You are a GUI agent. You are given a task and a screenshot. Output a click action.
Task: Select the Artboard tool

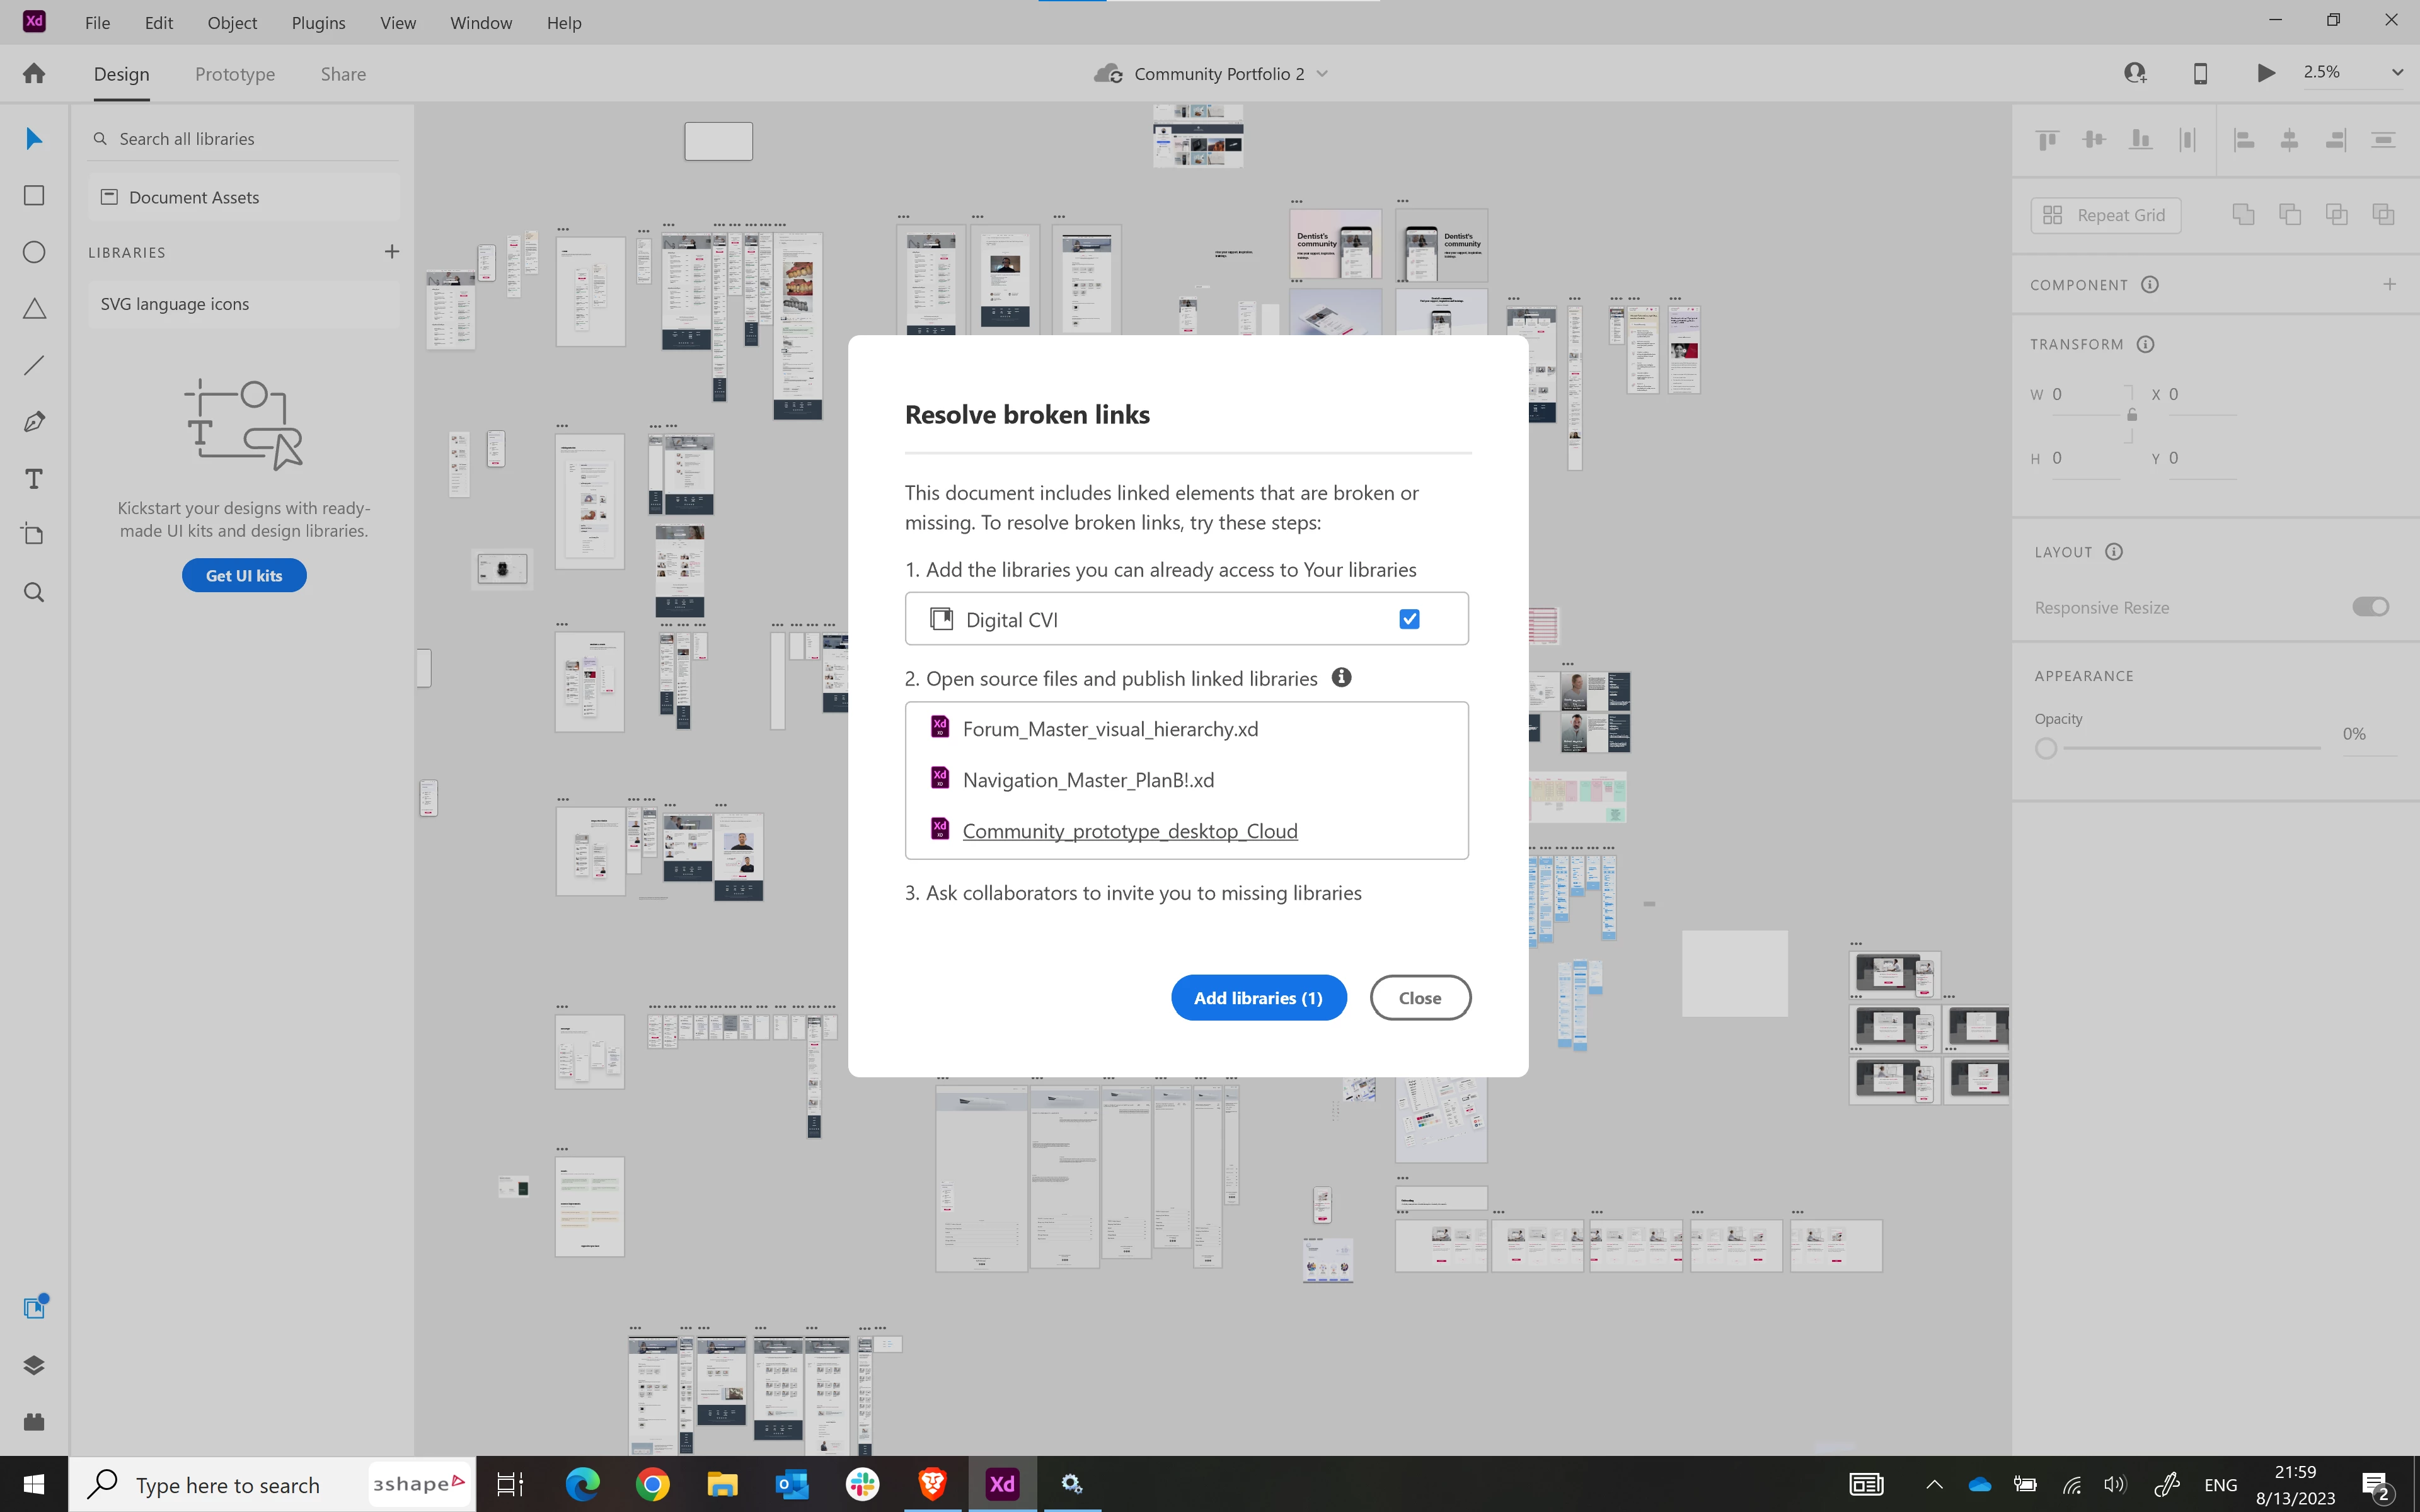[34, 535]
